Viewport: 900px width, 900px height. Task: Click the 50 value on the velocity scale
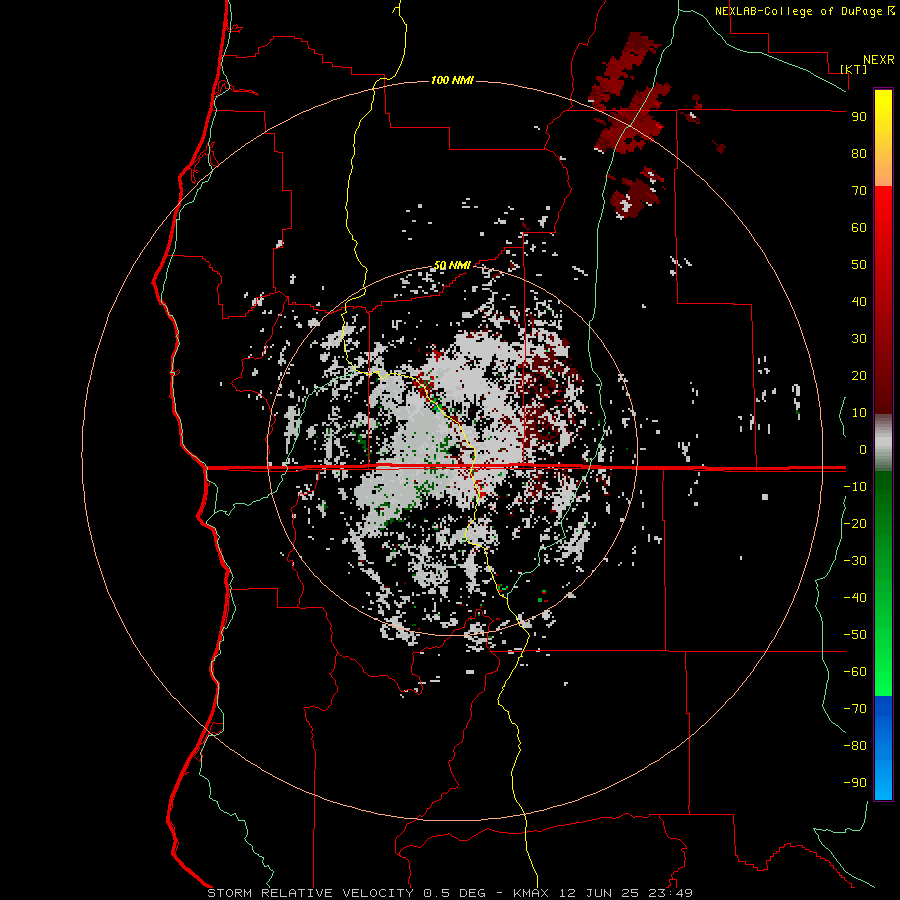pyautogui.click(x=859, y=265)
